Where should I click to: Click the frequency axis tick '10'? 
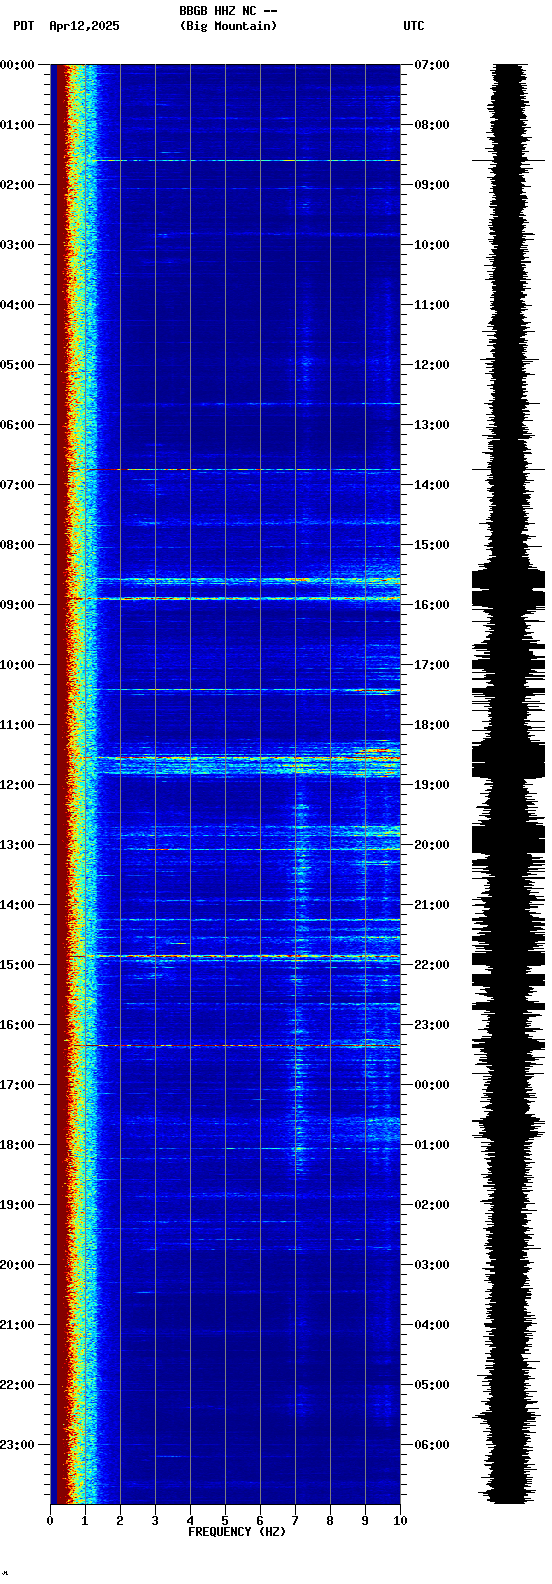tap(400, 1521)
